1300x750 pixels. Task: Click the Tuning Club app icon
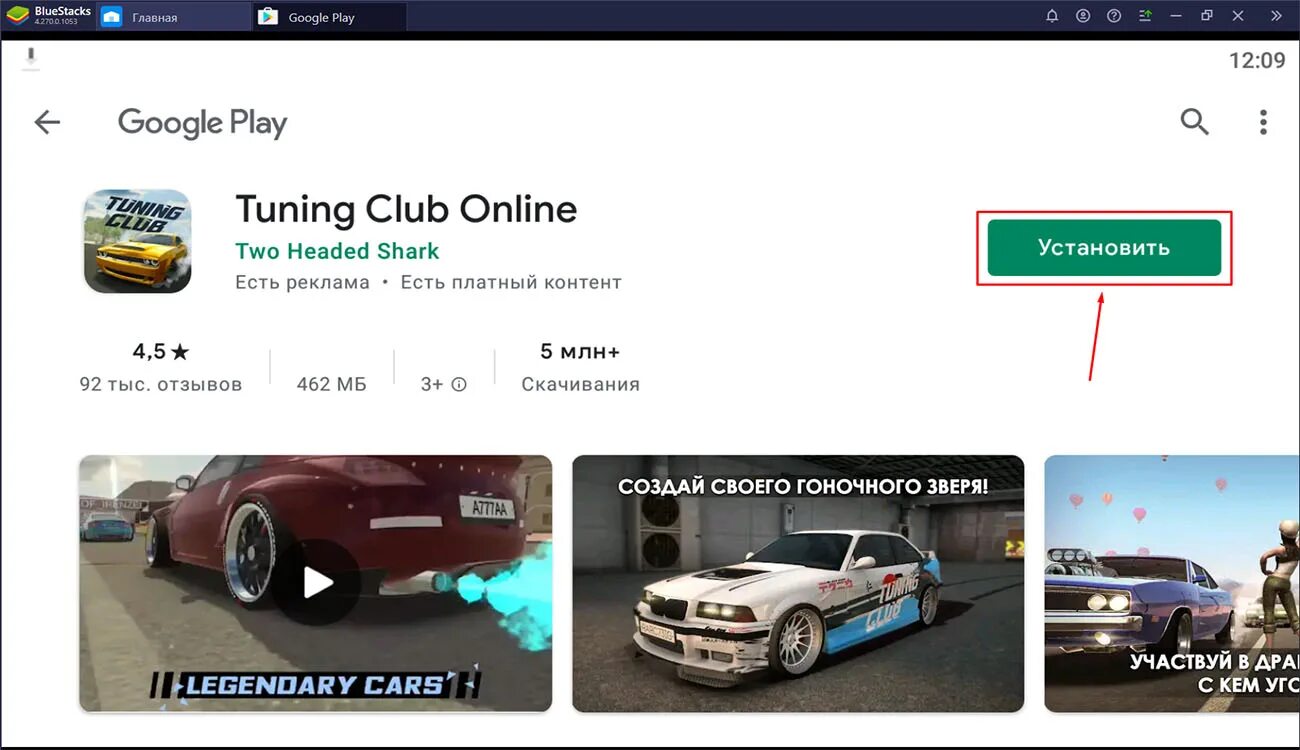coord(137,241)
